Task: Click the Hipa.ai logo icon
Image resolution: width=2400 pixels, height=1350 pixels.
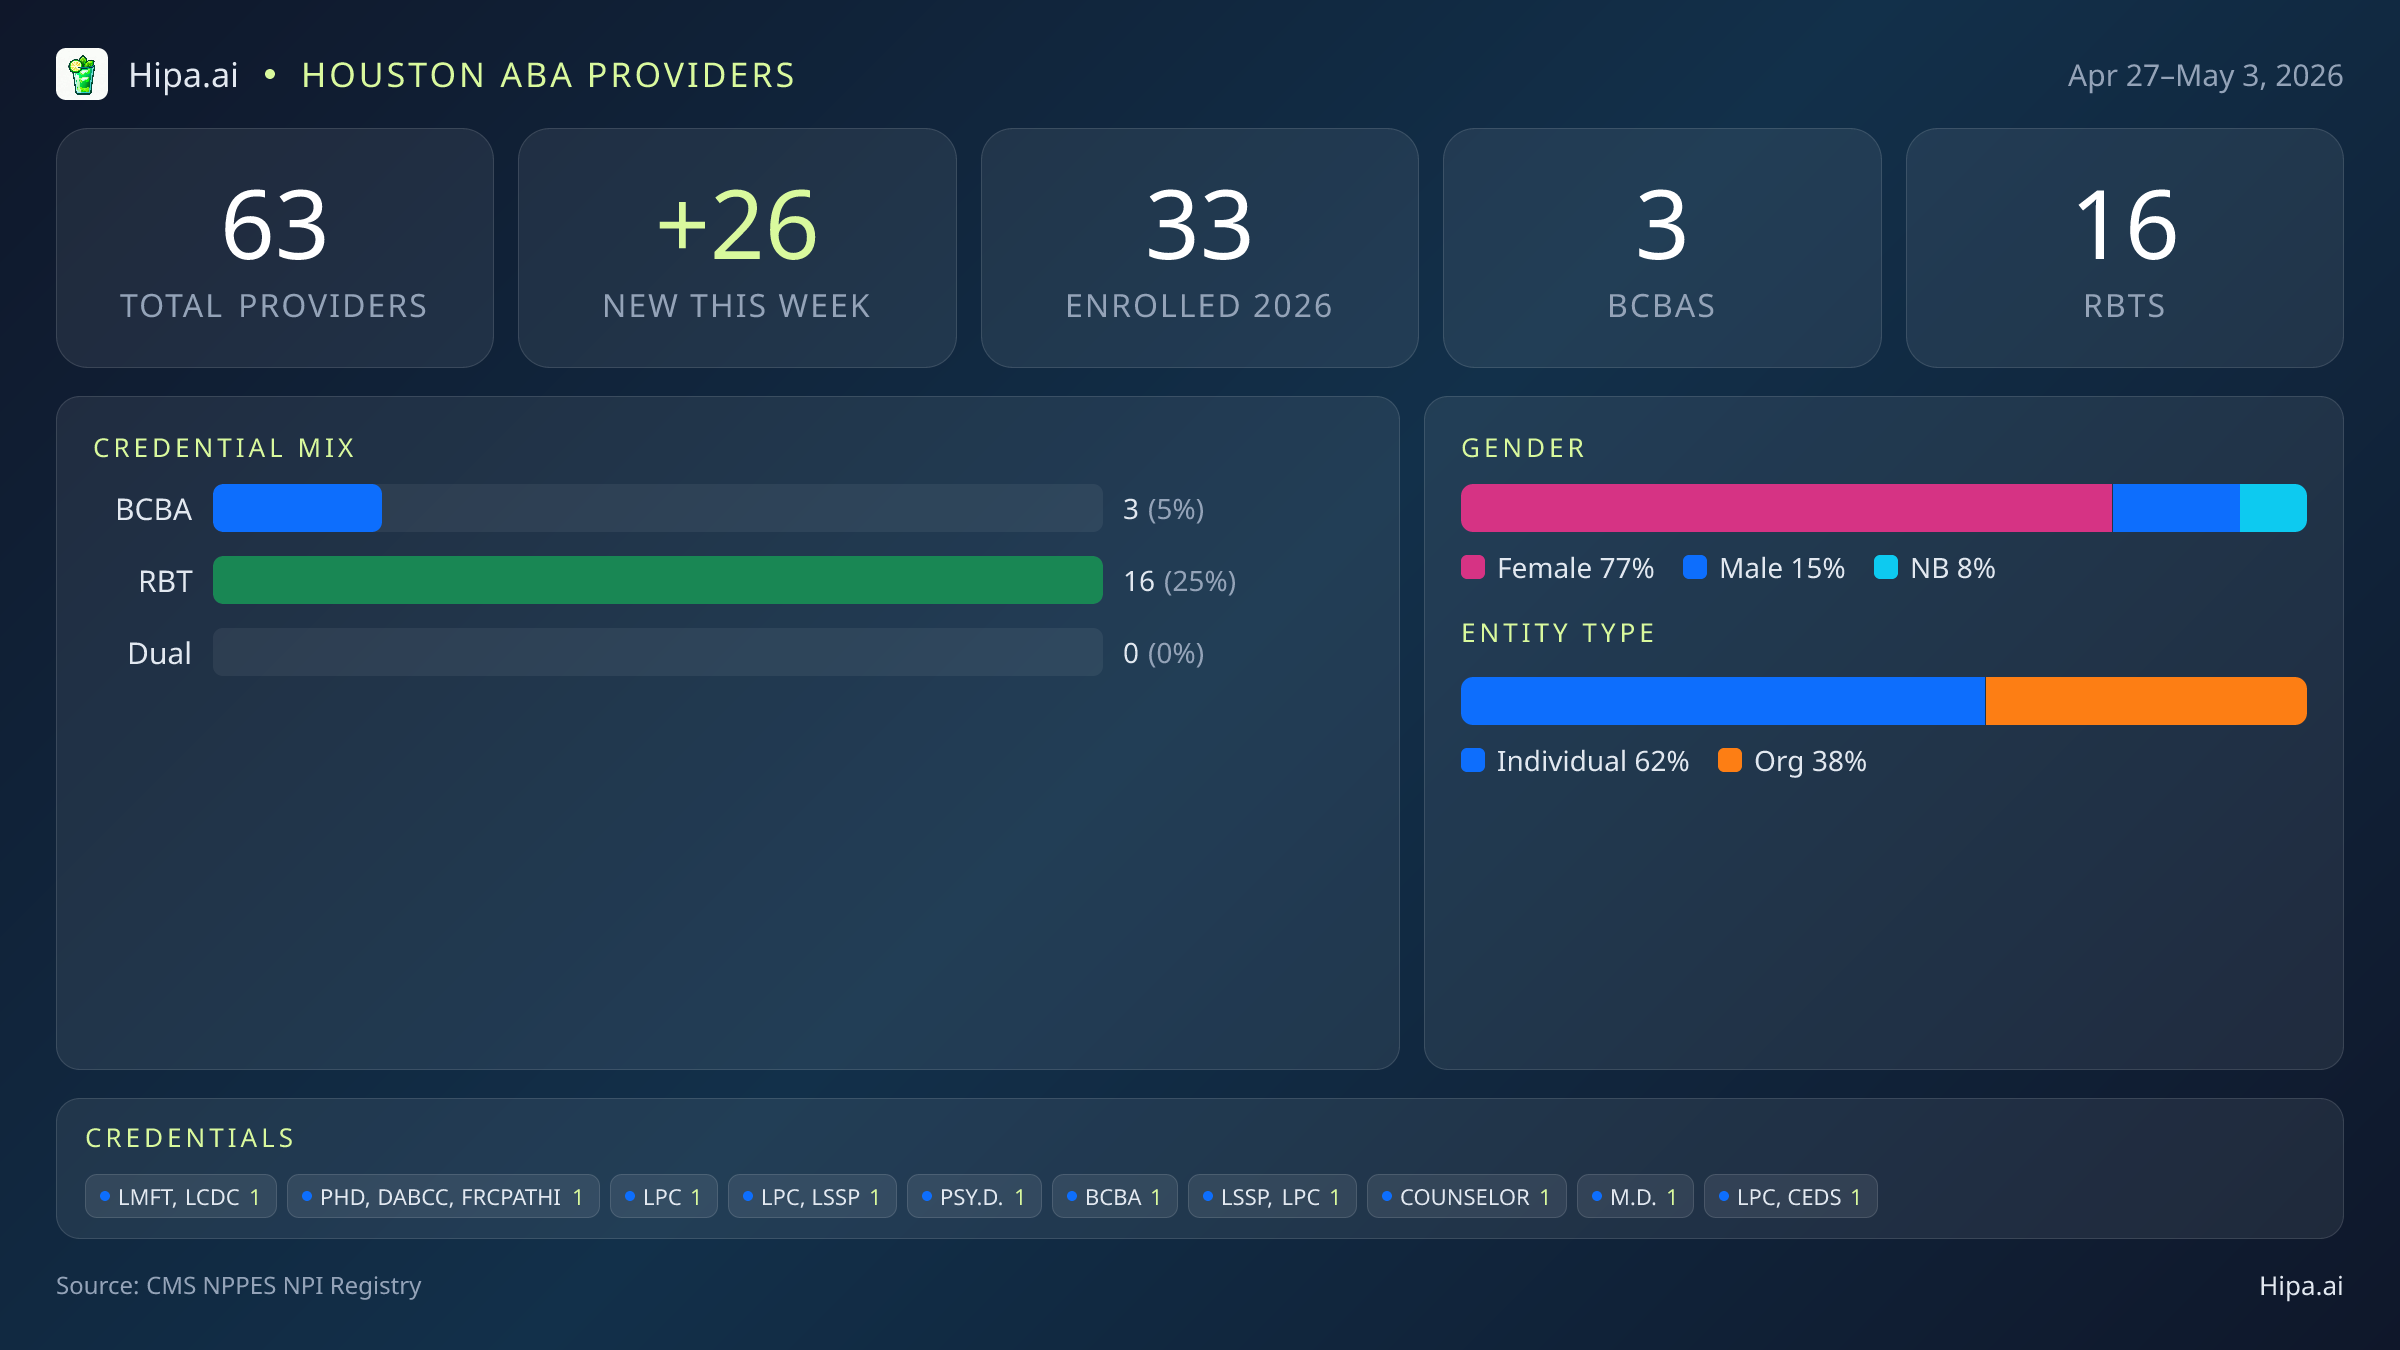Action: click(x=82, y=75)
